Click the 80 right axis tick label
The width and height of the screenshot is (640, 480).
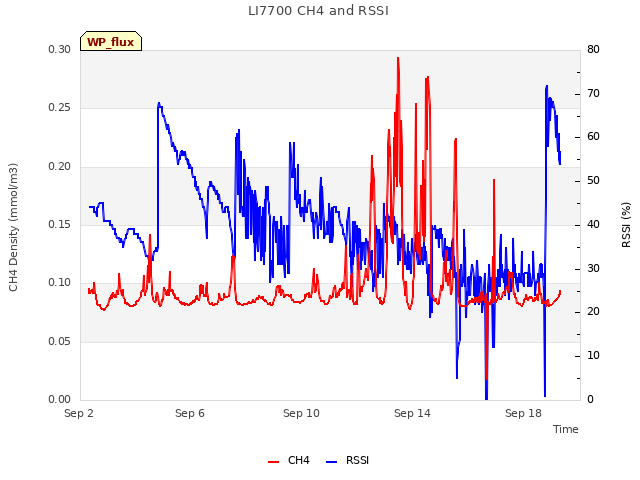click(x=593, y=49)
